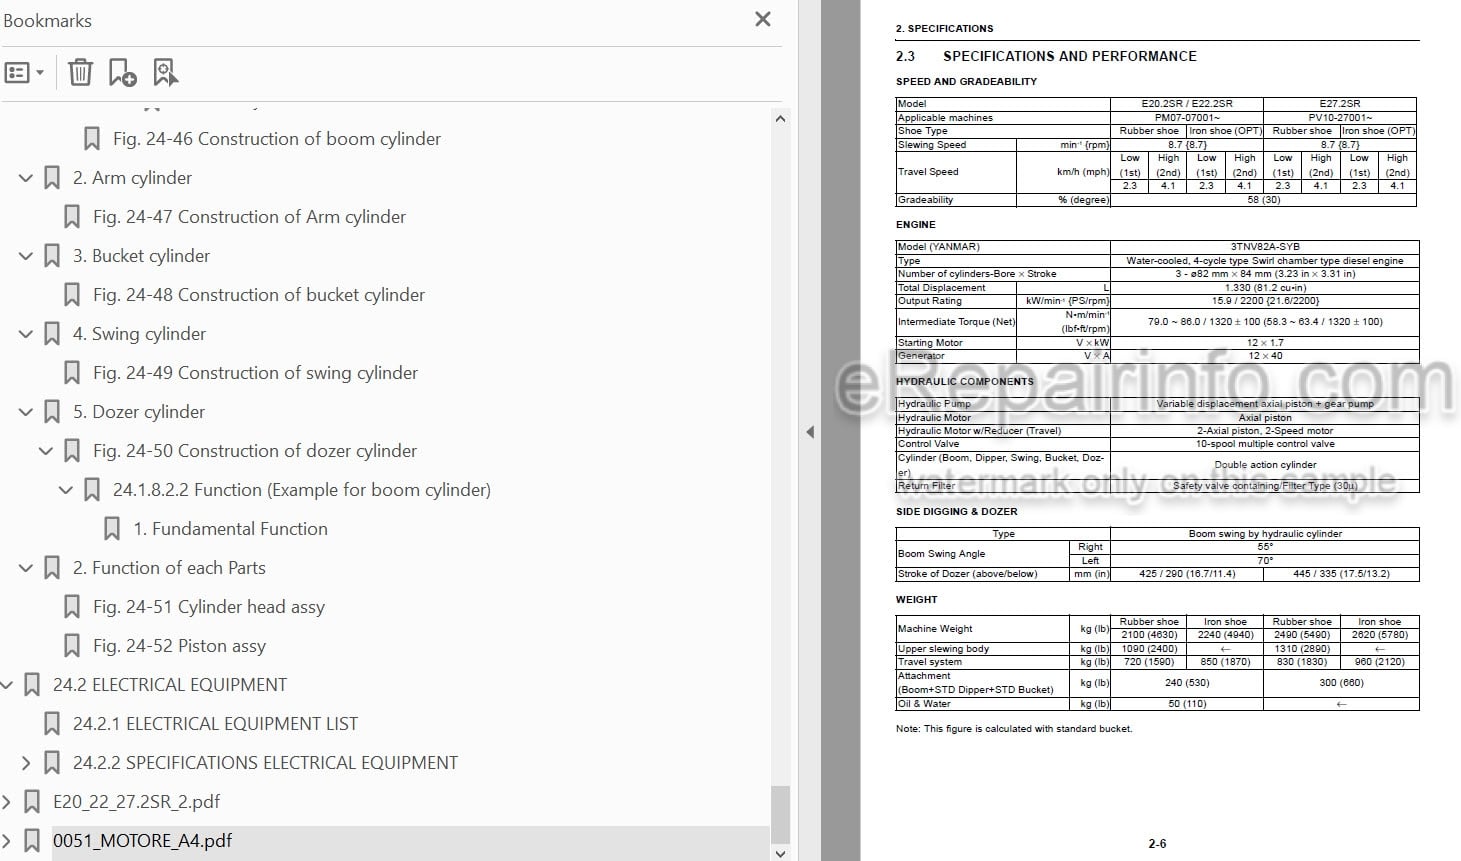Expand the 0051_MOTORE_A4.pdf bookmark
This screenshot has height=861, width=1461.
6,840
